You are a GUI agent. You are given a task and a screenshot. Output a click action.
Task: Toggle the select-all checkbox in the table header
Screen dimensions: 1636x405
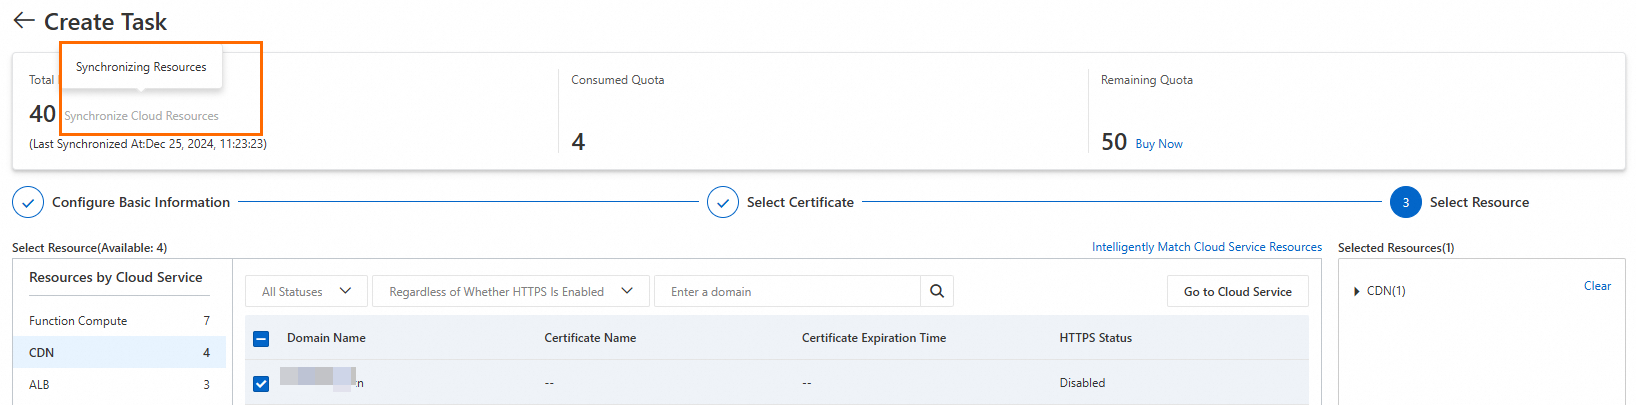(x=261, y=339)
